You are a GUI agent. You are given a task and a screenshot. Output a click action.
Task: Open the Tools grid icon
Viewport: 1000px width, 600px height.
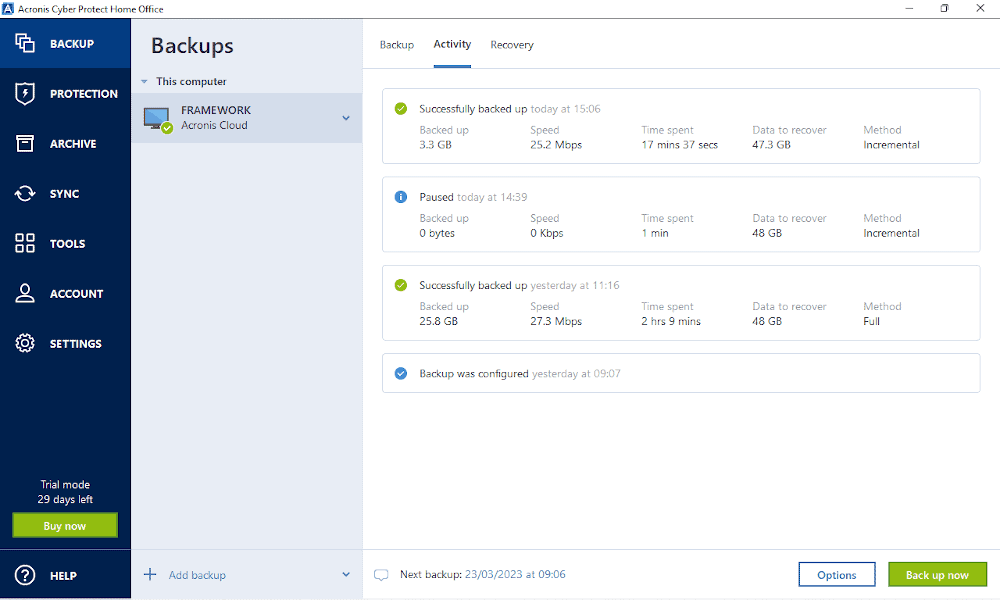click(25, 243)
